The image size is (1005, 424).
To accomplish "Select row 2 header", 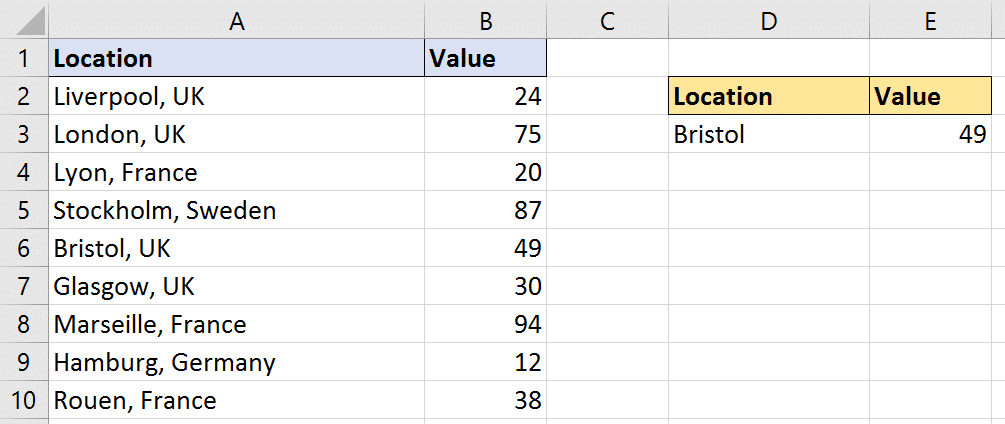I will (x=24, y=97).
